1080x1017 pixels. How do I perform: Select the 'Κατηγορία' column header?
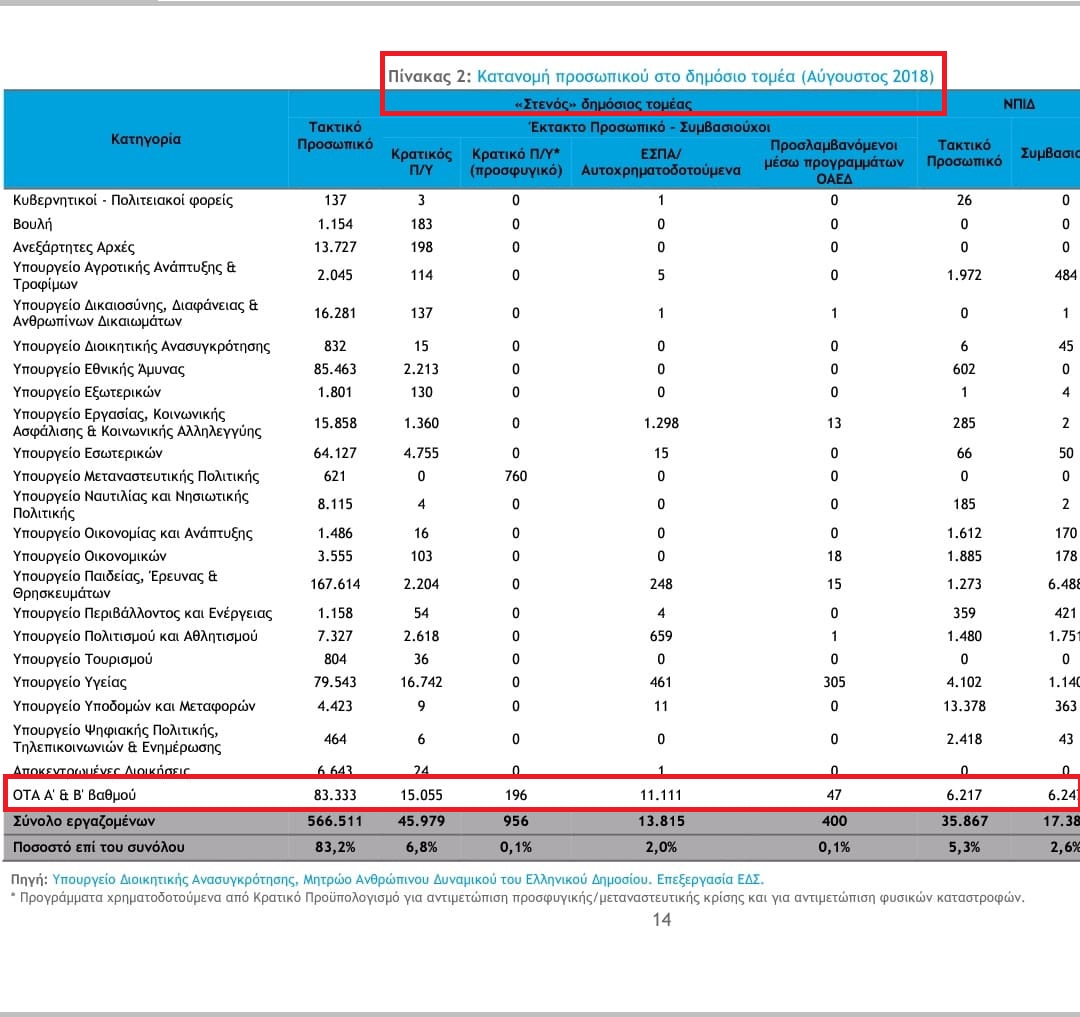146,139
